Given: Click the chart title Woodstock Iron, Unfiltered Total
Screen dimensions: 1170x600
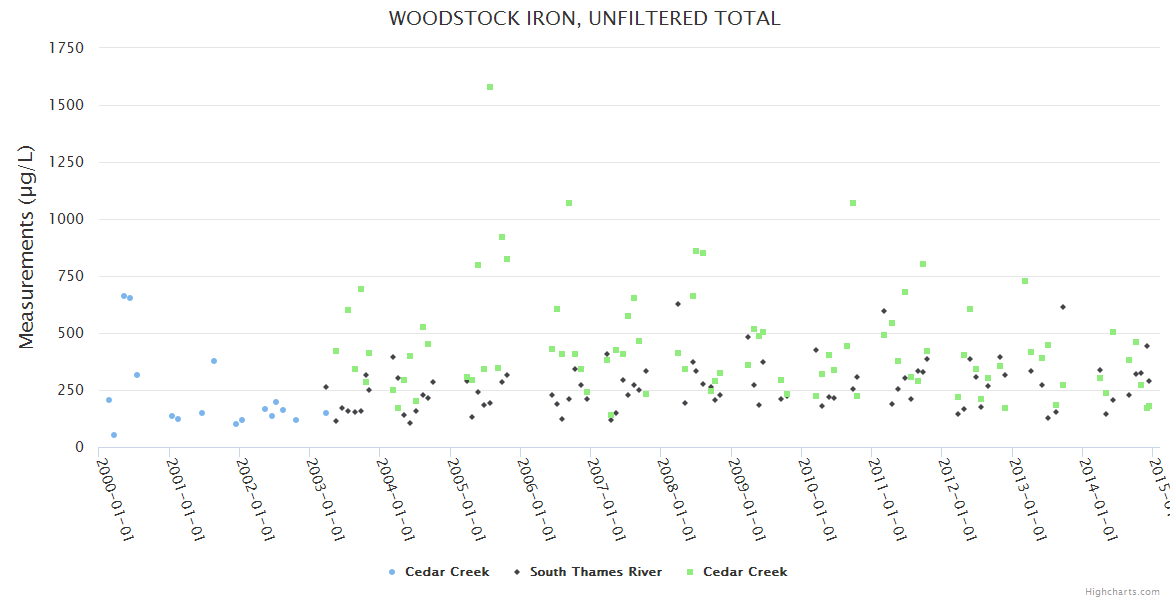Looking at the screenshot, I should (x=584, y=18).
